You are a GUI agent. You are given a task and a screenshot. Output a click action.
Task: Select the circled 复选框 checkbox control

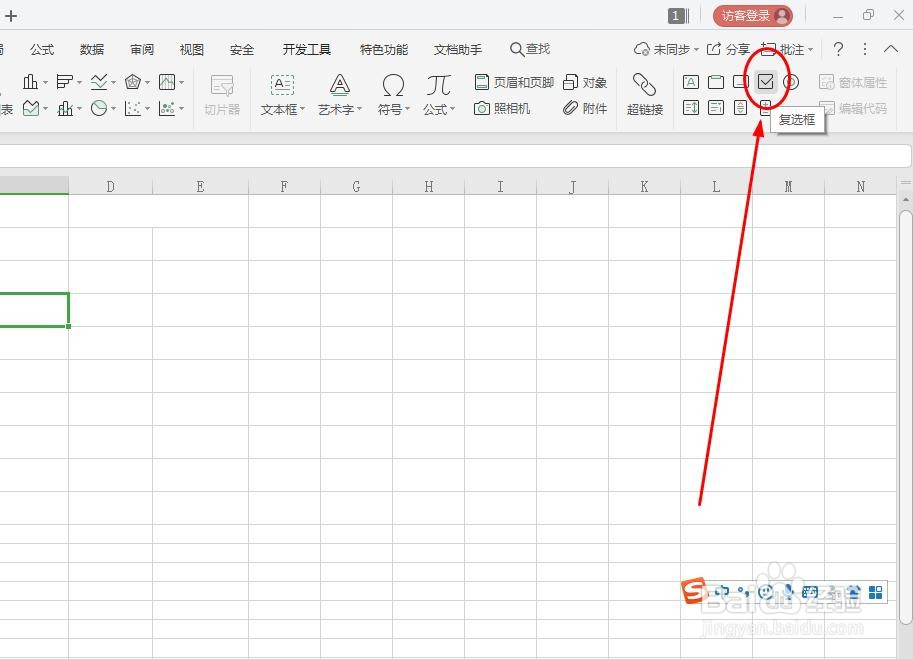click(x=764, y=83)
